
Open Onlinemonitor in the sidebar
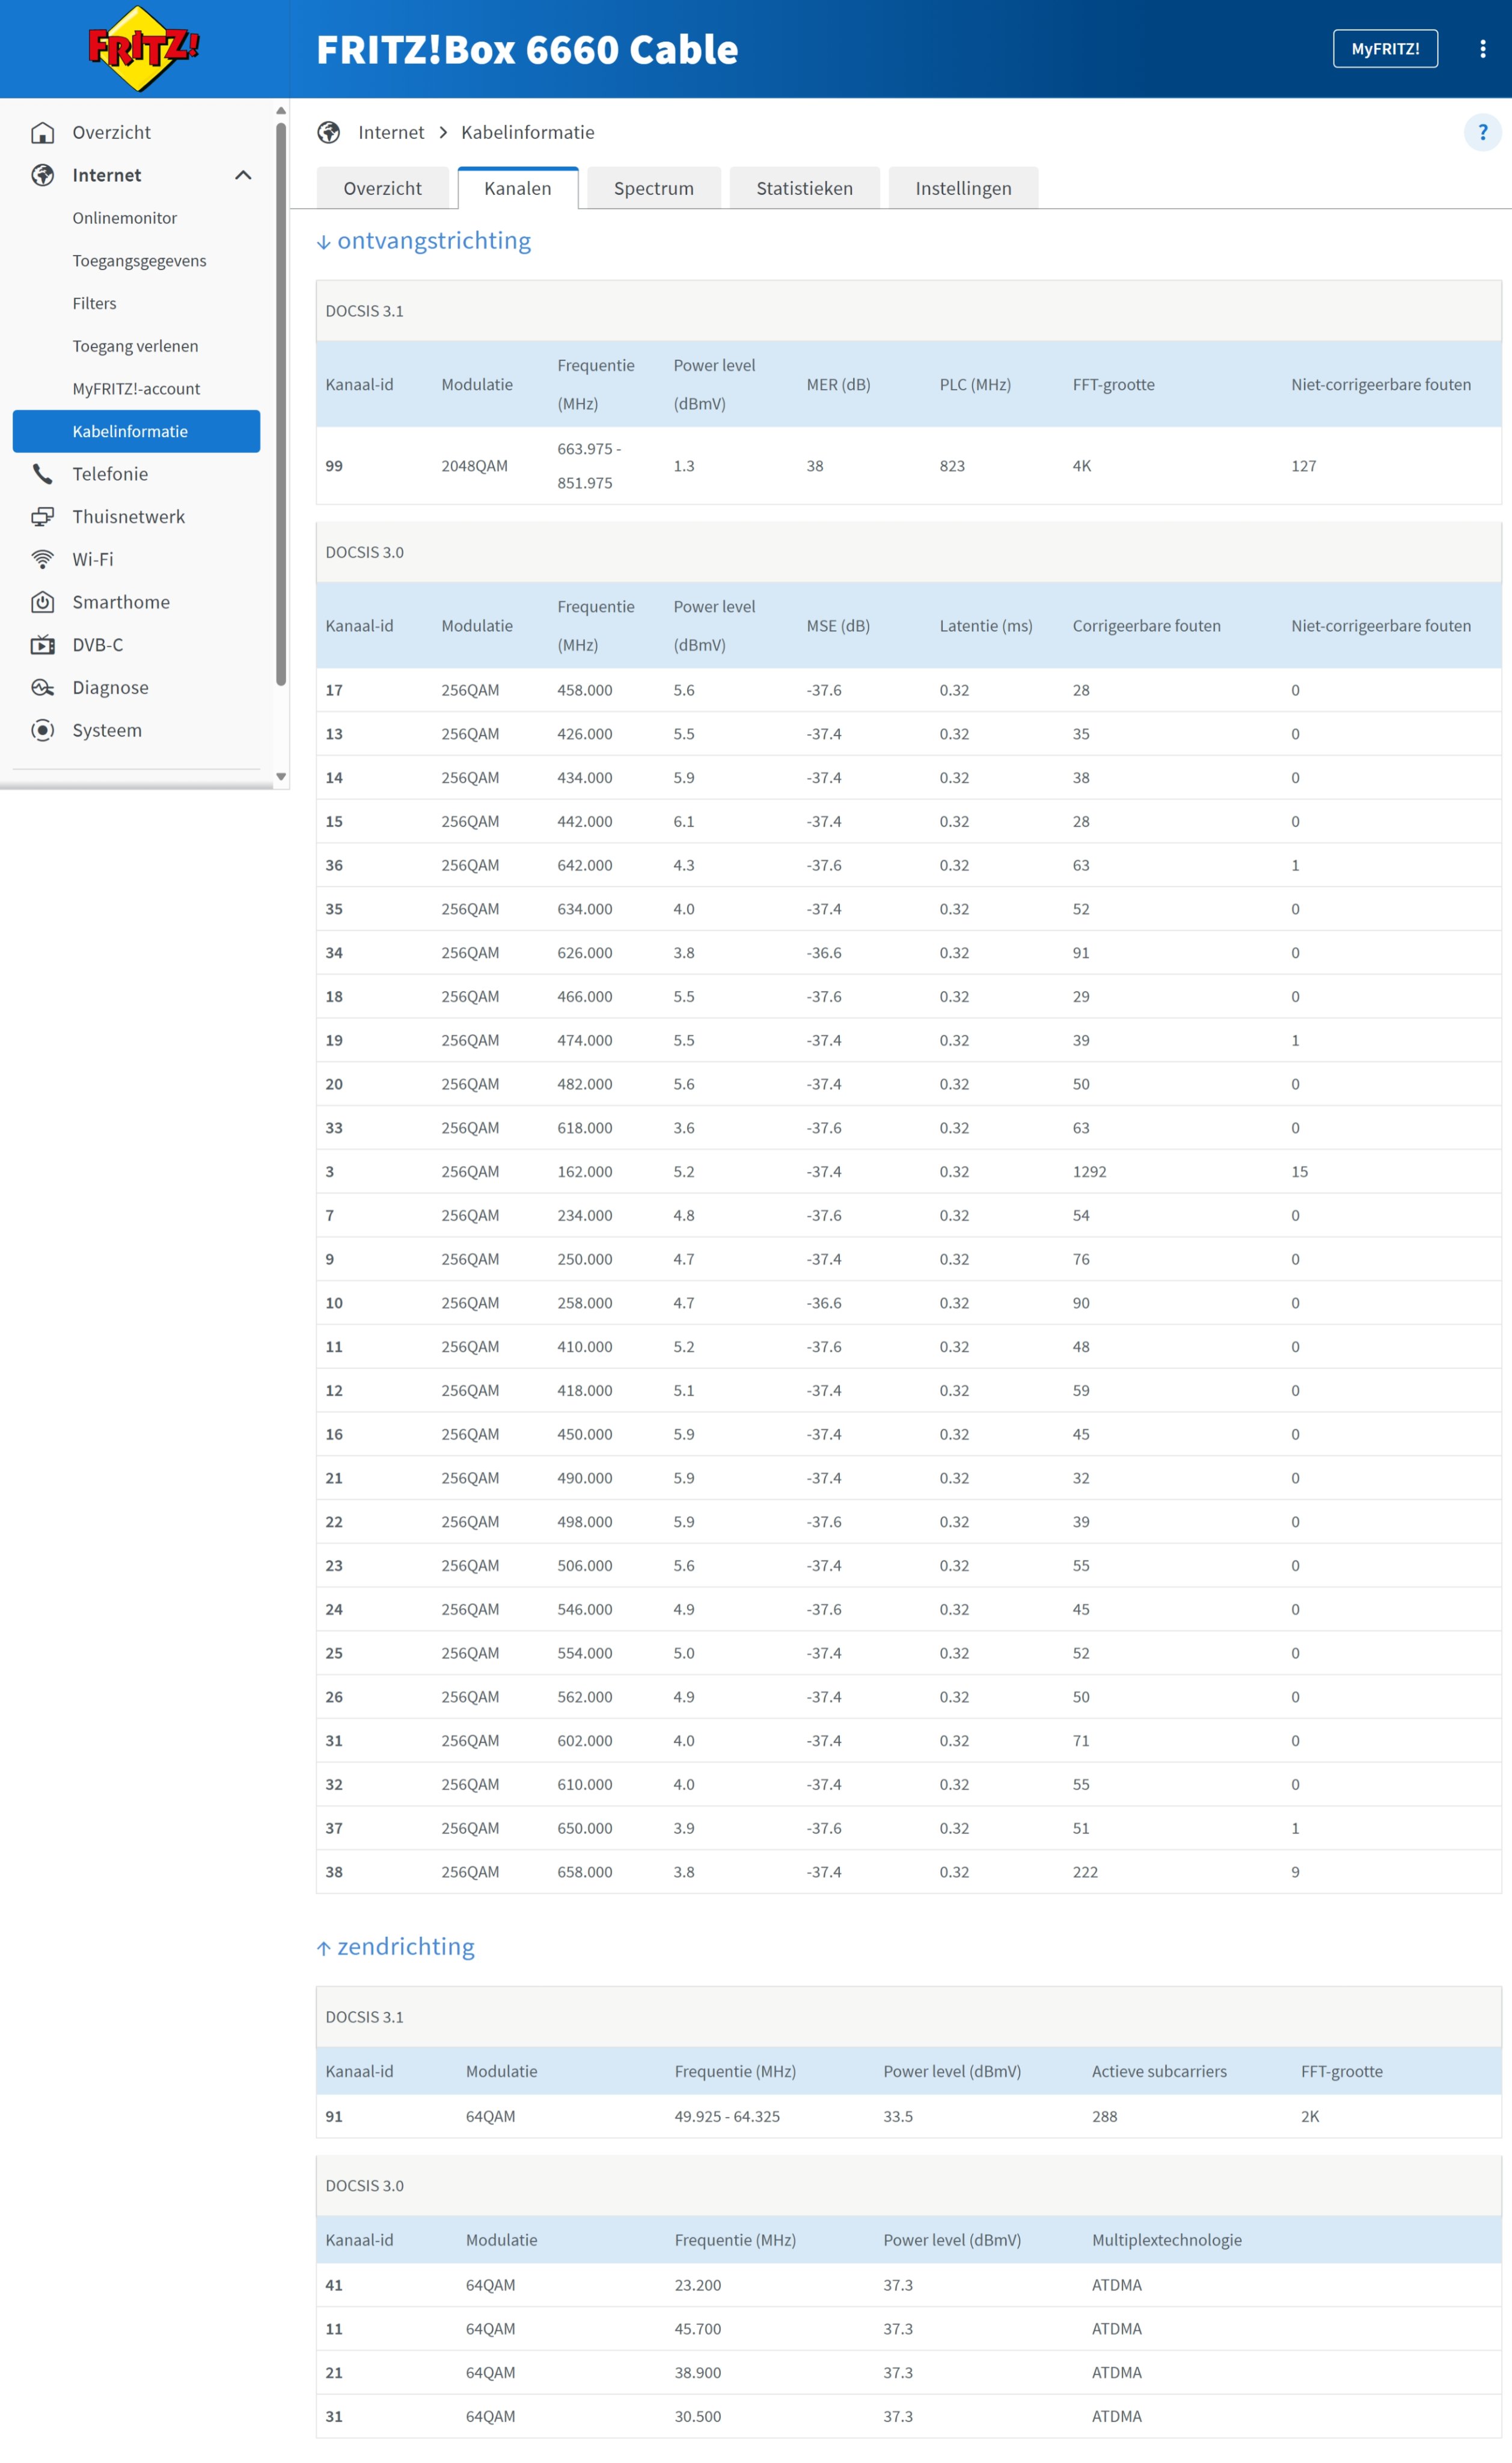pyautogui.click(x=124, y=218)
